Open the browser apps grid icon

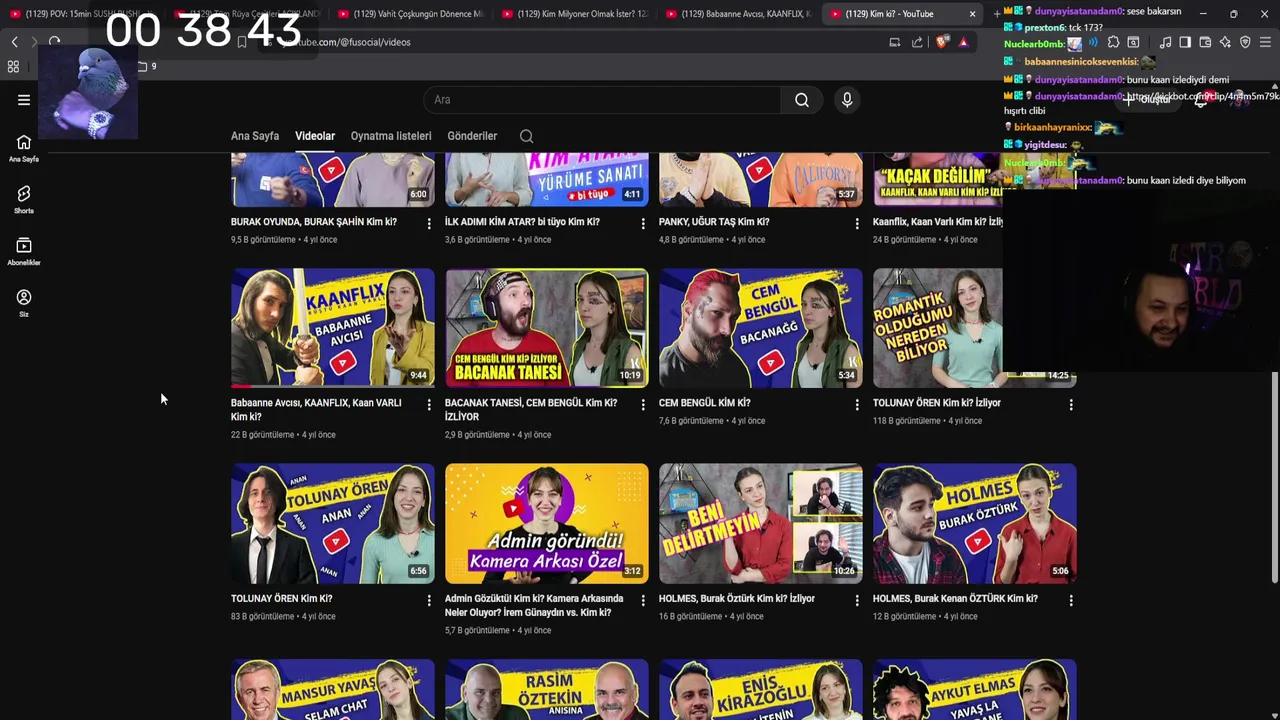click(13, 66)
